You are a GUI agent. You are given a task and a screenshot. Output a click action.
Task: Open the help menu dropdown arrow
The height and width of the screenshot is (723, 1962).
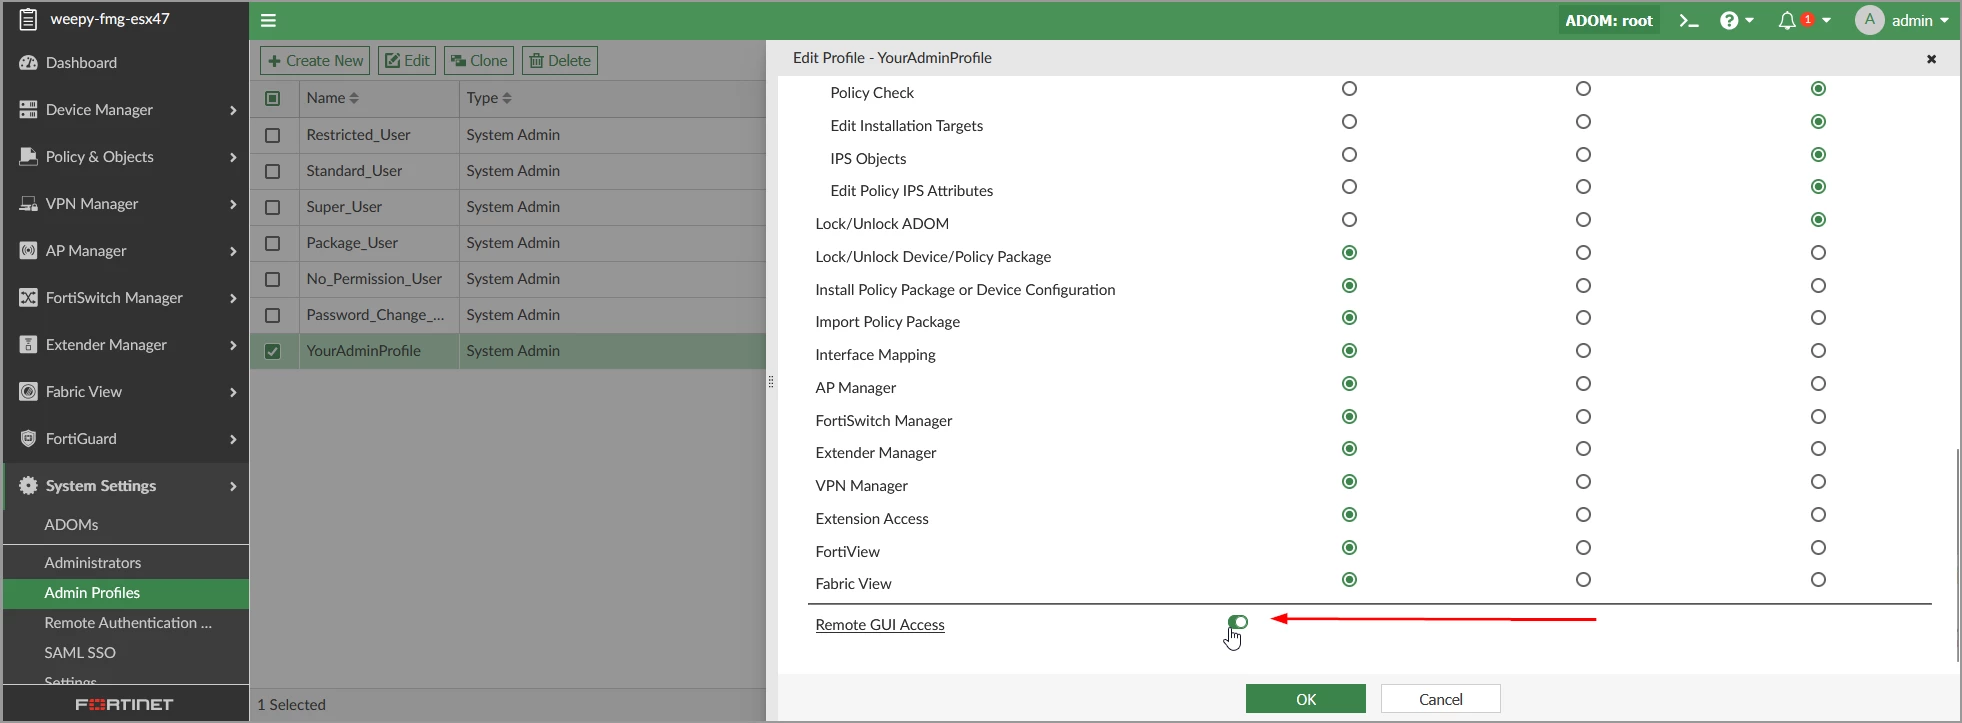(1749, 21)
